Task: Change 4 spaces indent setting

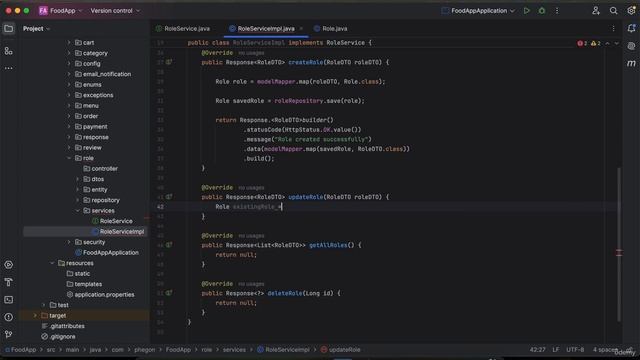Action: pos(606,350)
